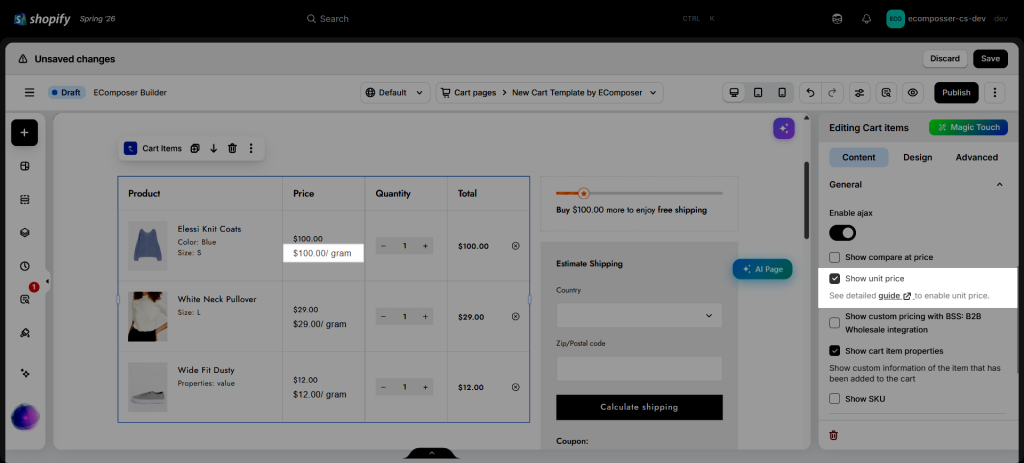Open the eye preview icon

click(912, 93)
